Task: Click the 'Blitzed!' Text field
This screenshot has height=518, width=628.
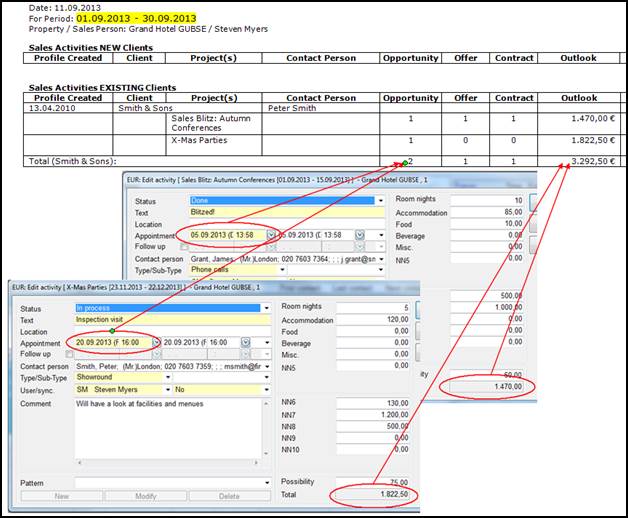Action: pyautogui.click(x=285, y=212)
